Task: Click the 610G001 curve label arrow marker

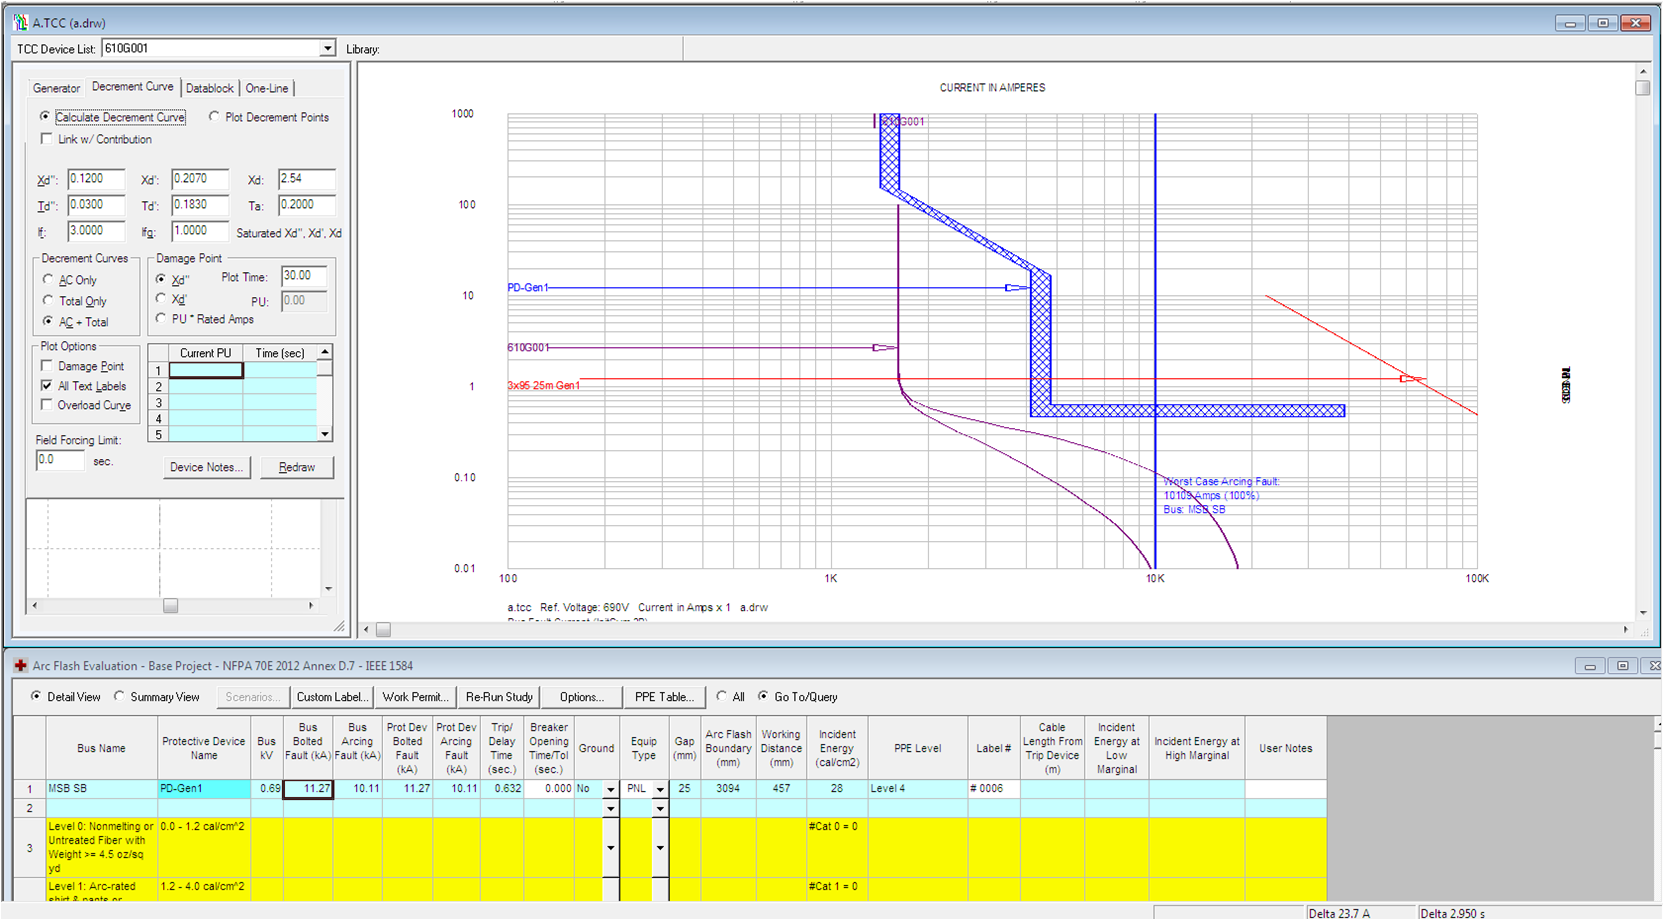Action: click(884, 348)
